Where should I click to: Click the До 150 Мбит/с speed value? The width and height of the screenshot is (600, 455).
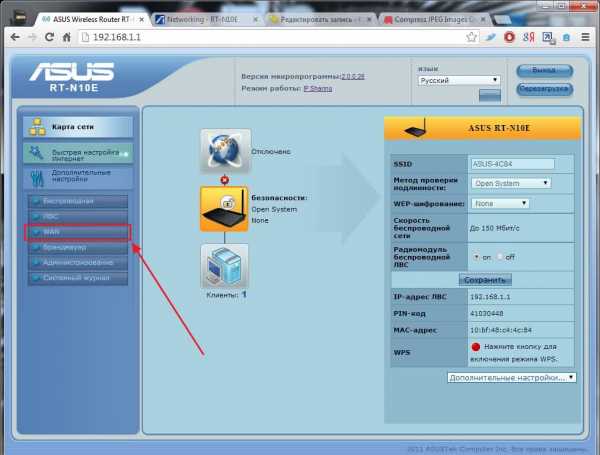[x=495, y=228]
